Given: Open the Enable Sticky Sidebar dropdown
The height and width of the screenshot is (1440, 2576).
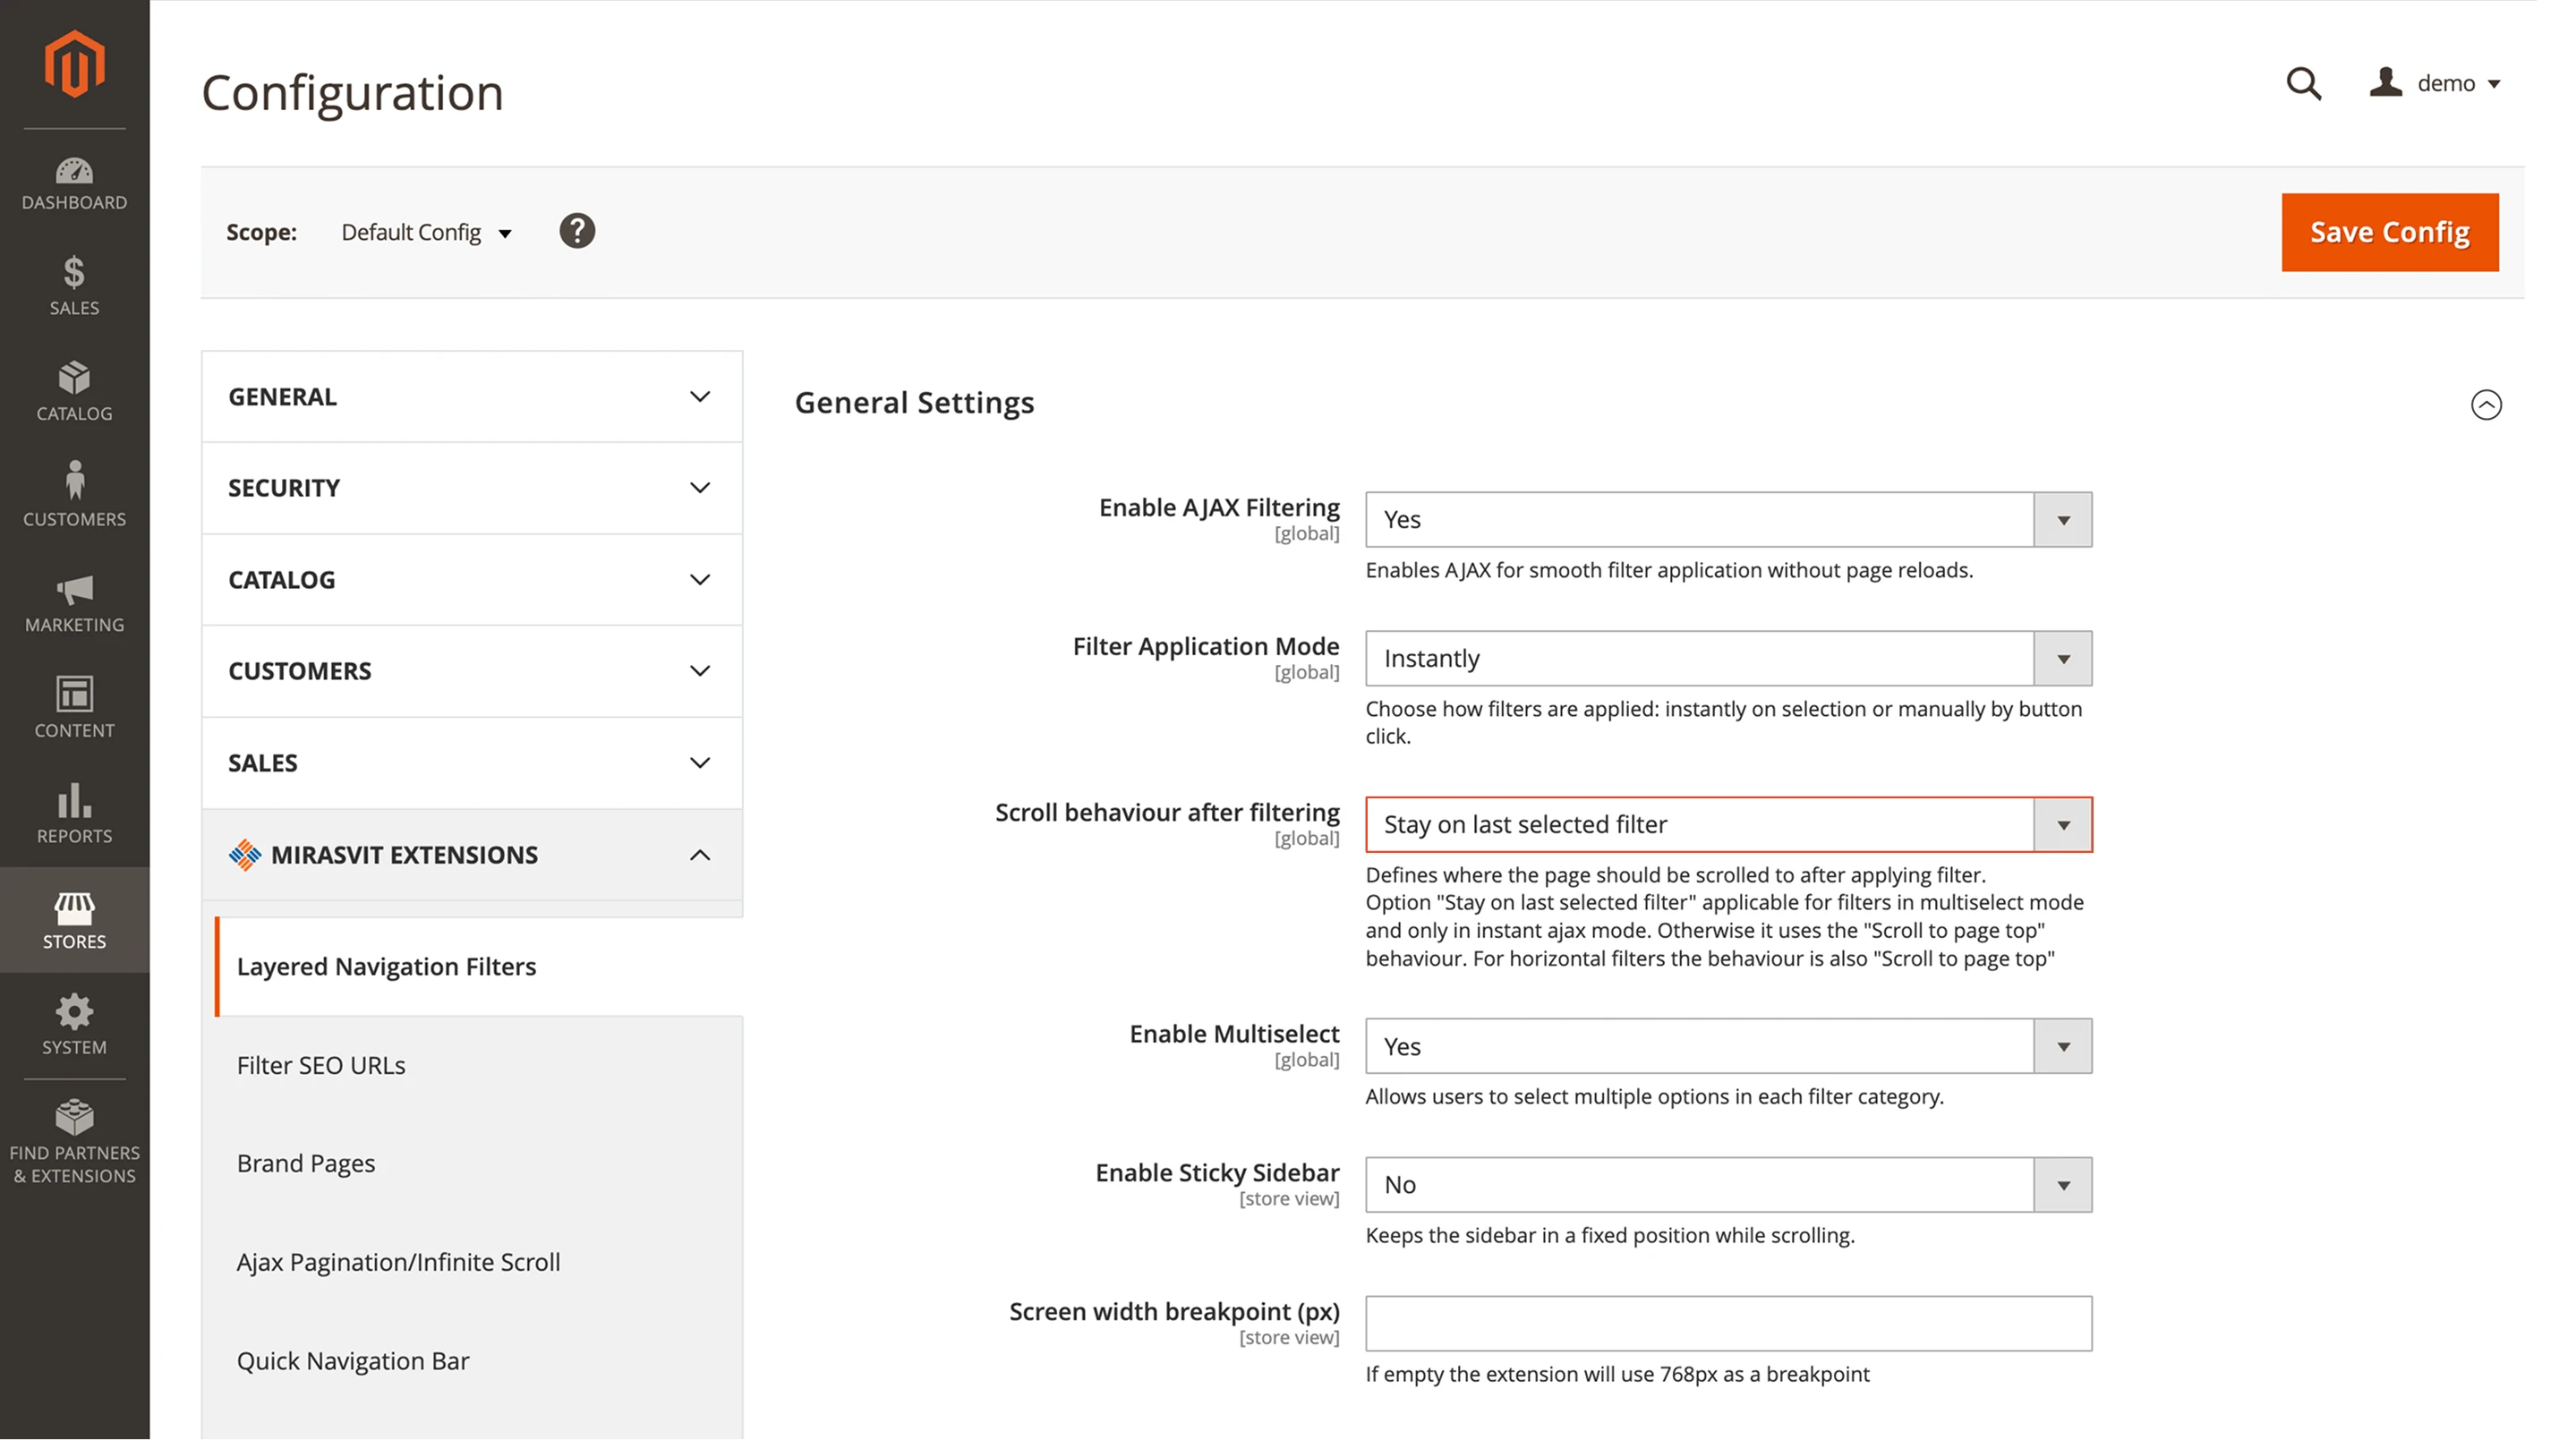Looking at the screenshot, I should point(1728,1185).
